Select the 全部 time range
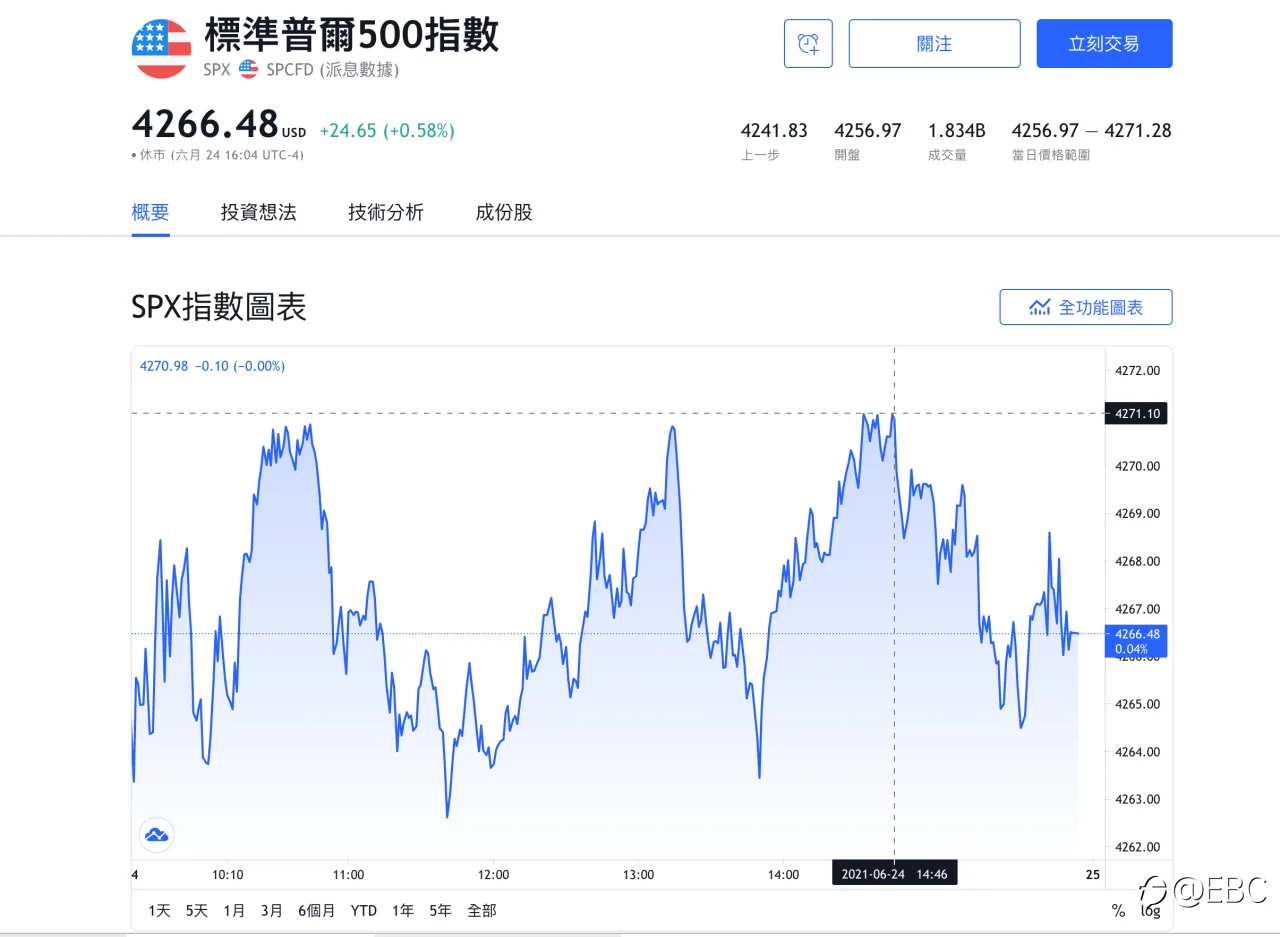Screen dimensions: 1280x937 482,911
